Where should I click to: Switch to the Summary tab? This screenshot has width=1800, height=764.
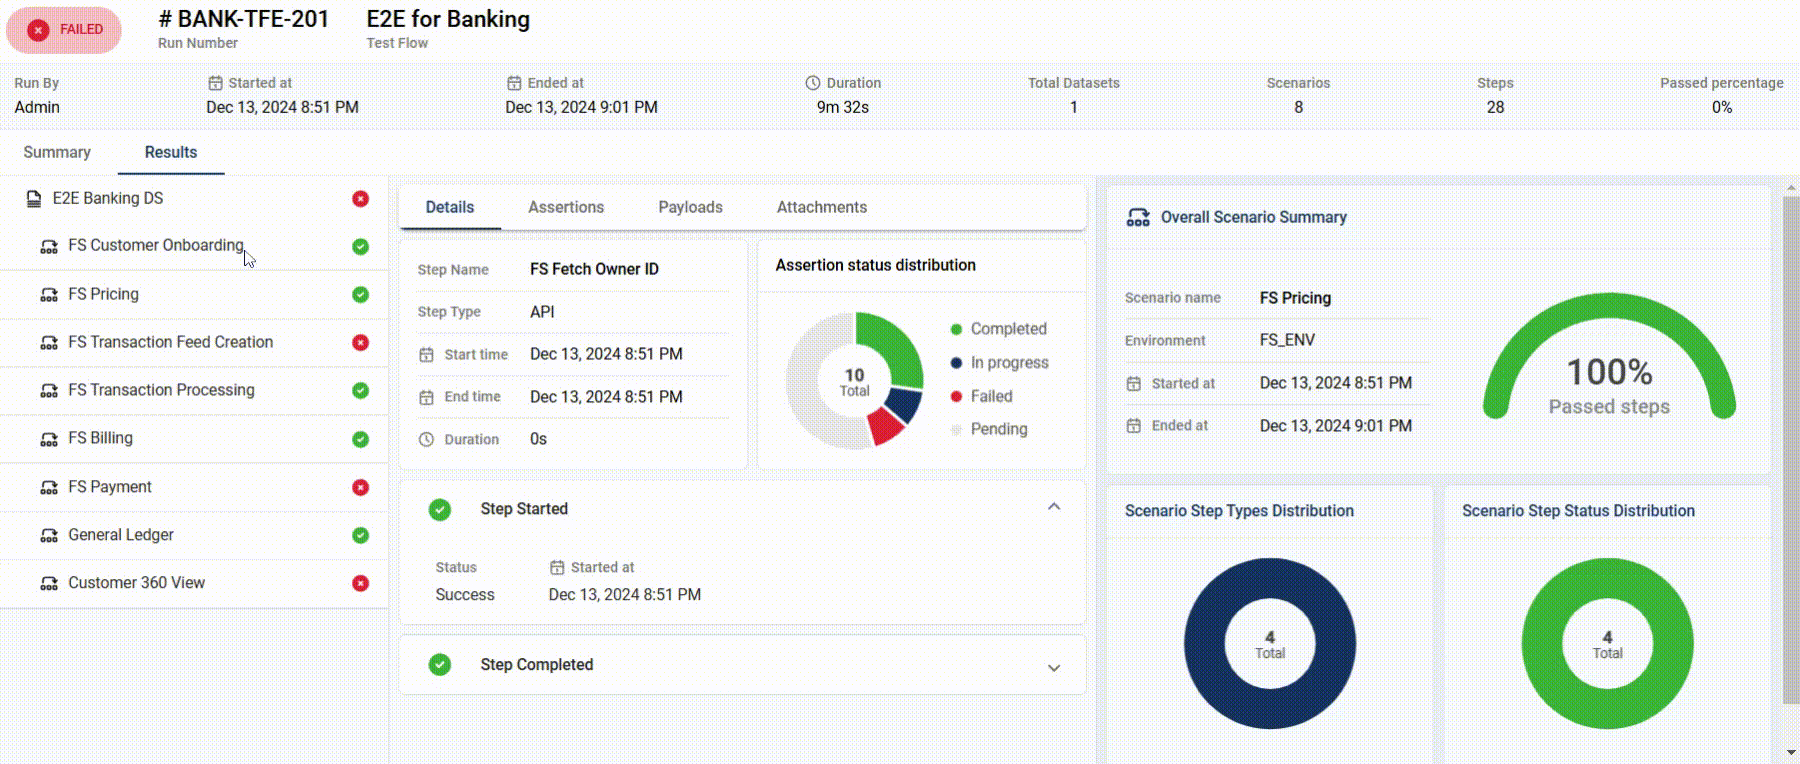[x=57, y=153]
